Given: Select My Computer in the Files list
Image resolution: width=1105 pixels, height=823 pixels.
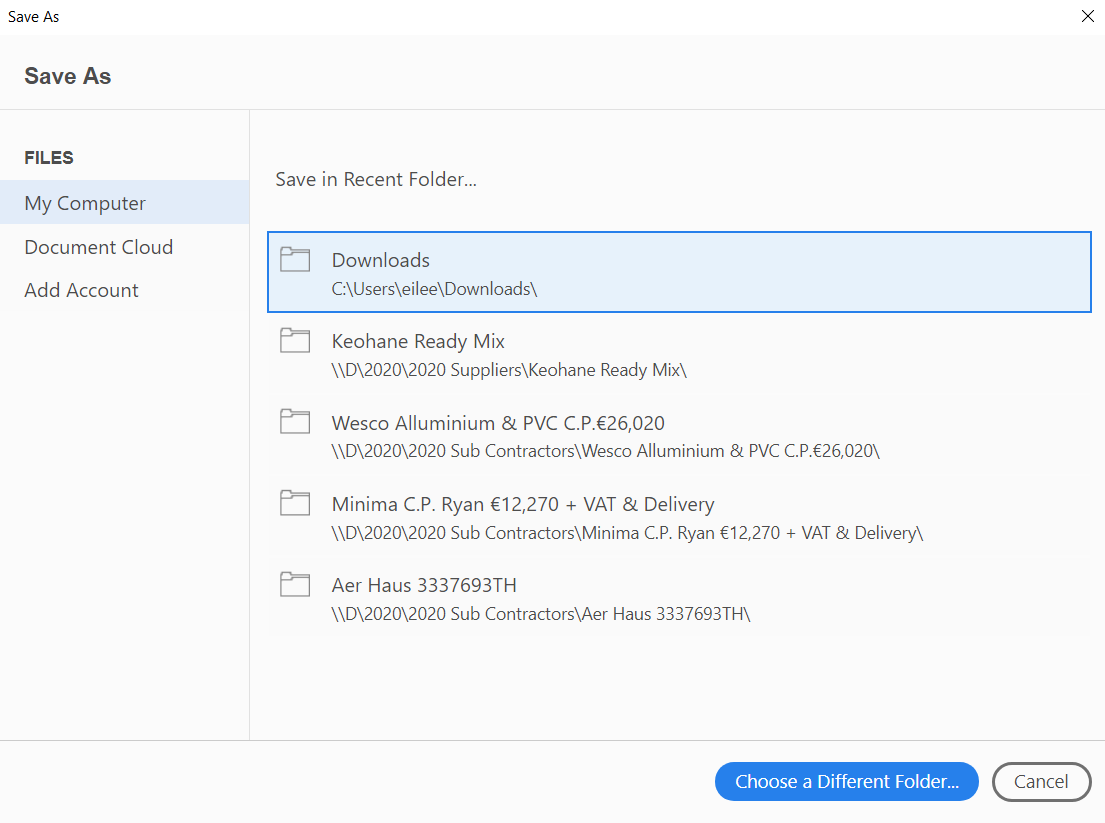Looking at the screenshot, I should click(x=124, y=203).
